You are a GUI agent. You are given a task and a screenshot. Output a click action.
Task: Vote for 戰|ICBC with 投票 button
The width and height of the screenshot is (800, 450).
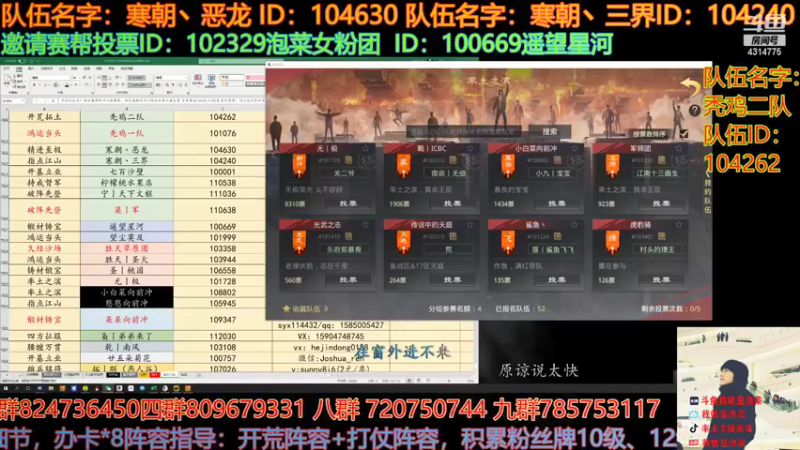(453, 203)
